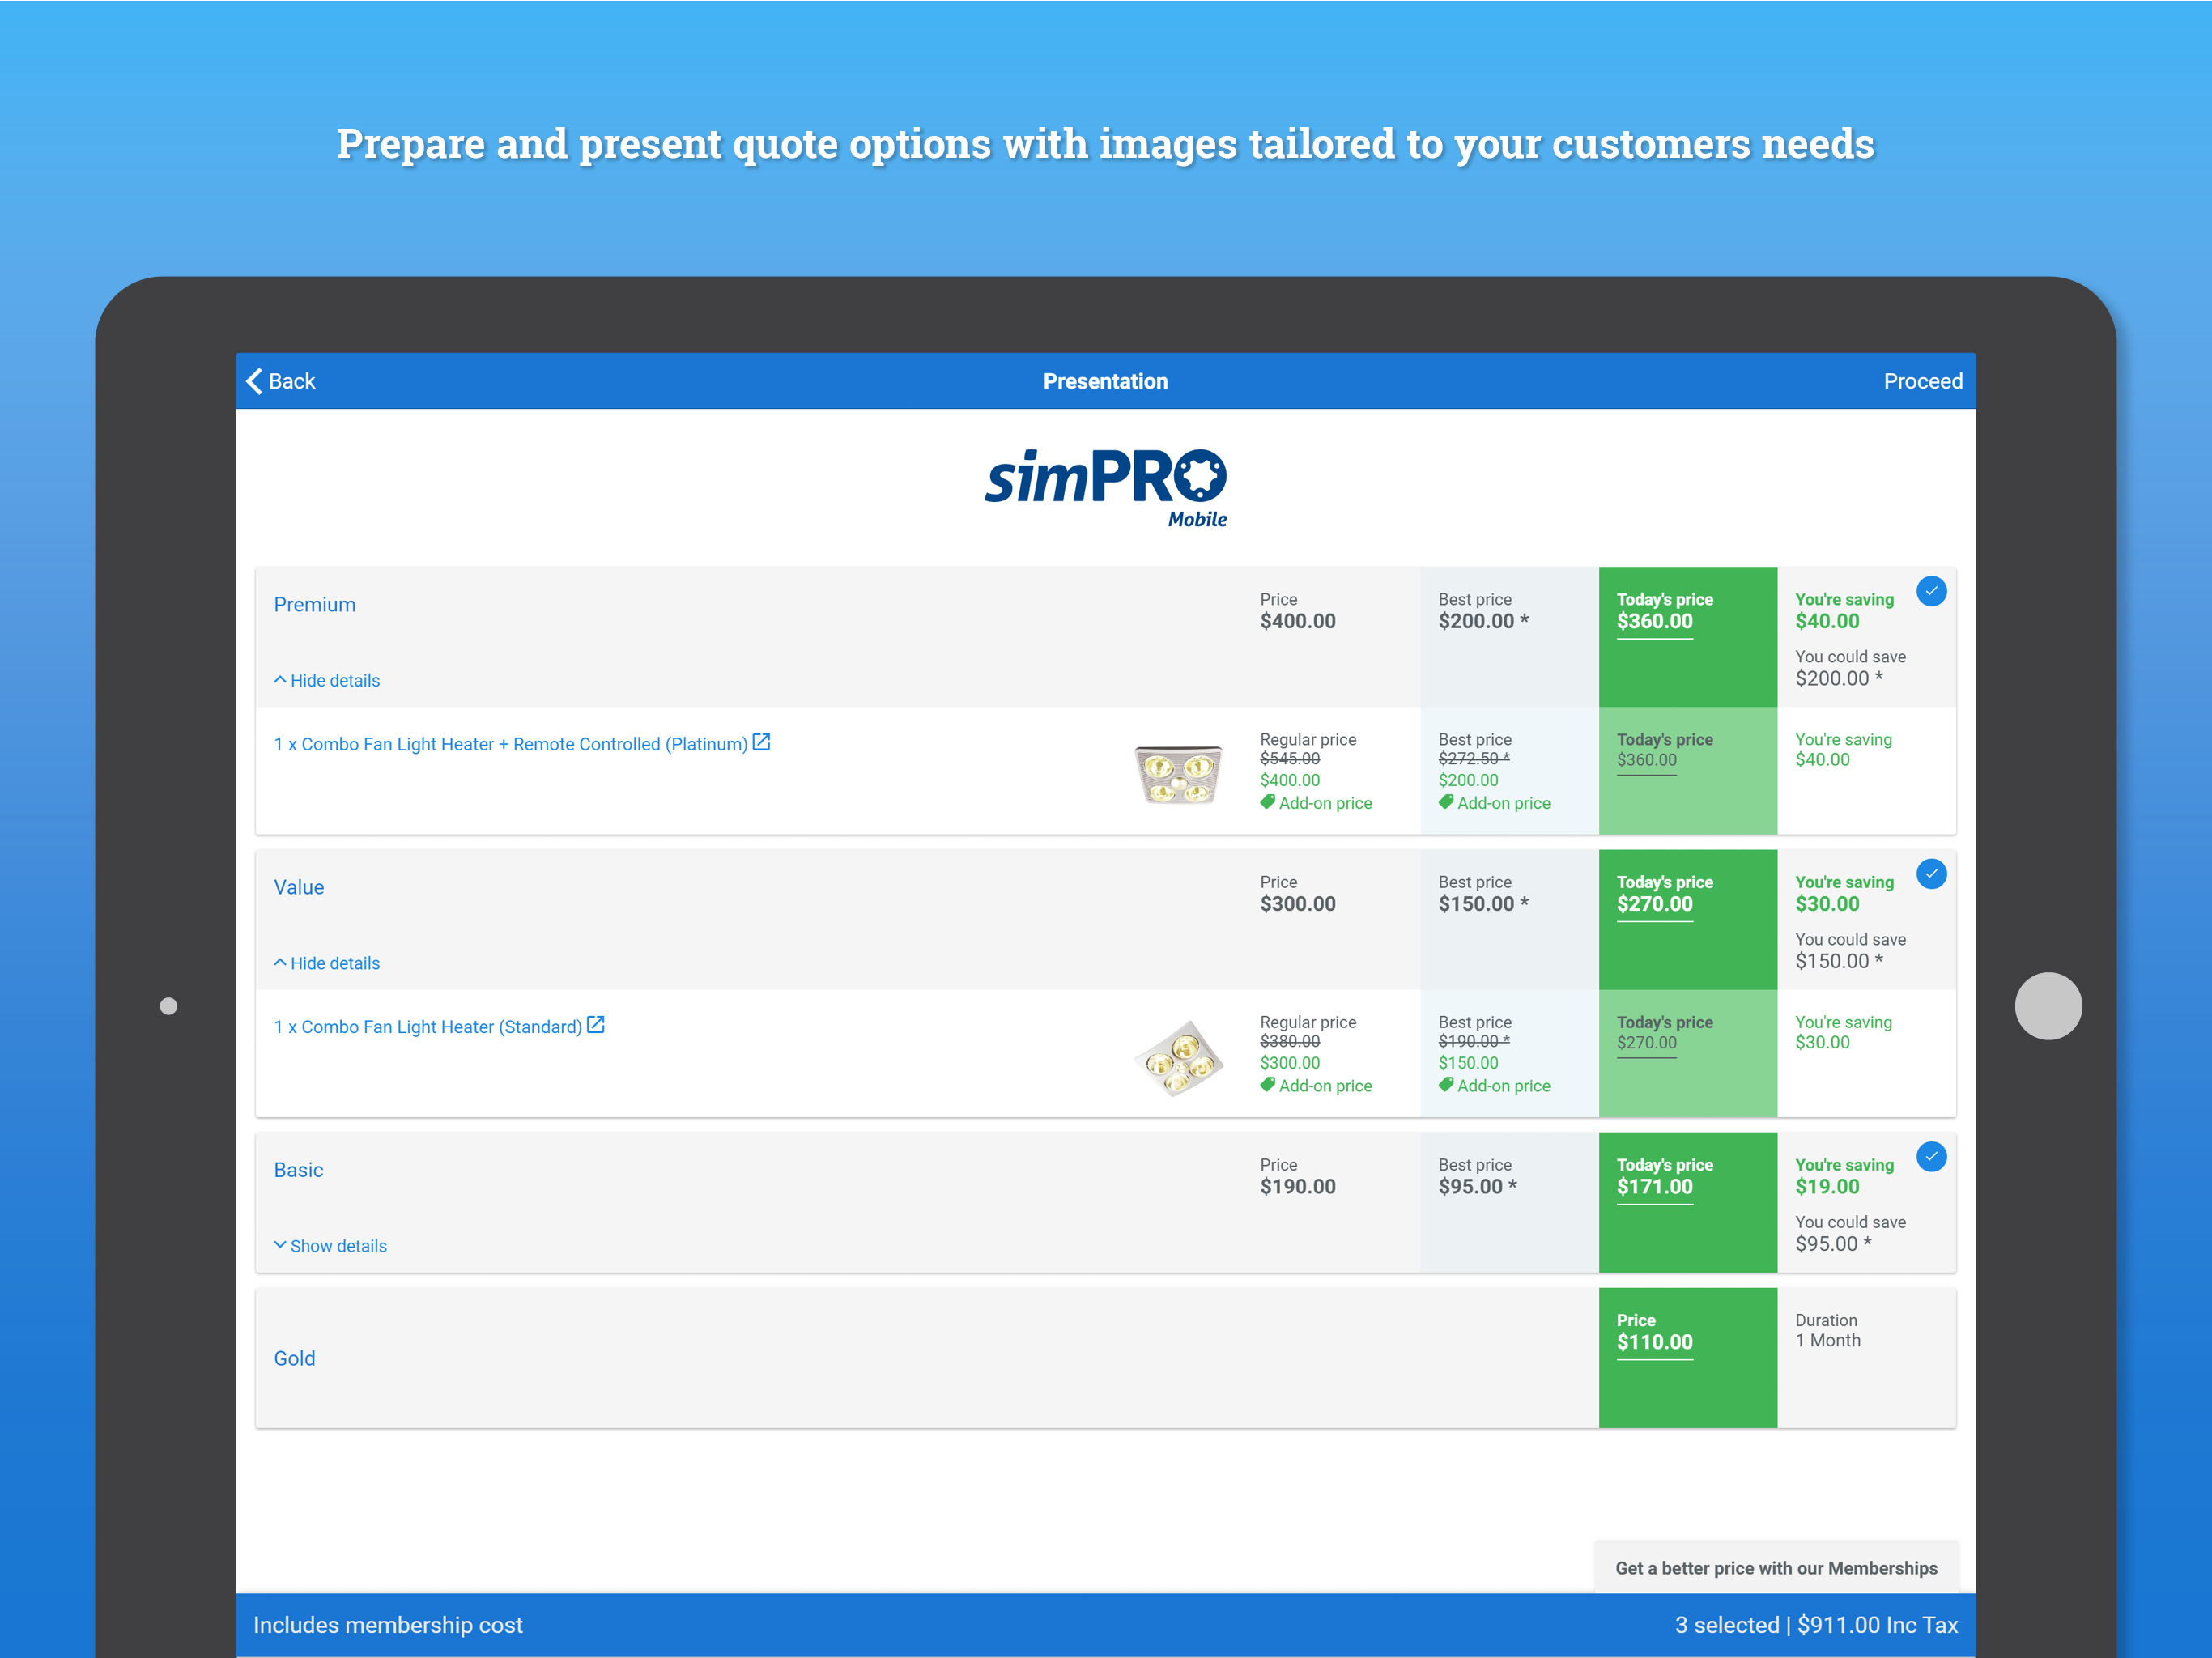Deselect the Value quote option checkmark
2212x1658 pixels.
pos(1932,874)
